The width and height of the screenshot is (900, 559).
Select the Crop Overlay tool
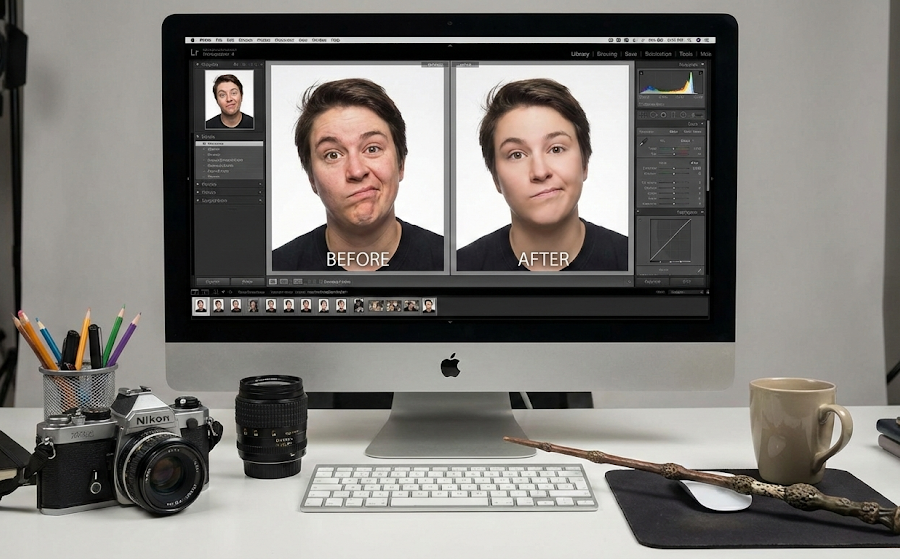coord(643,115)
